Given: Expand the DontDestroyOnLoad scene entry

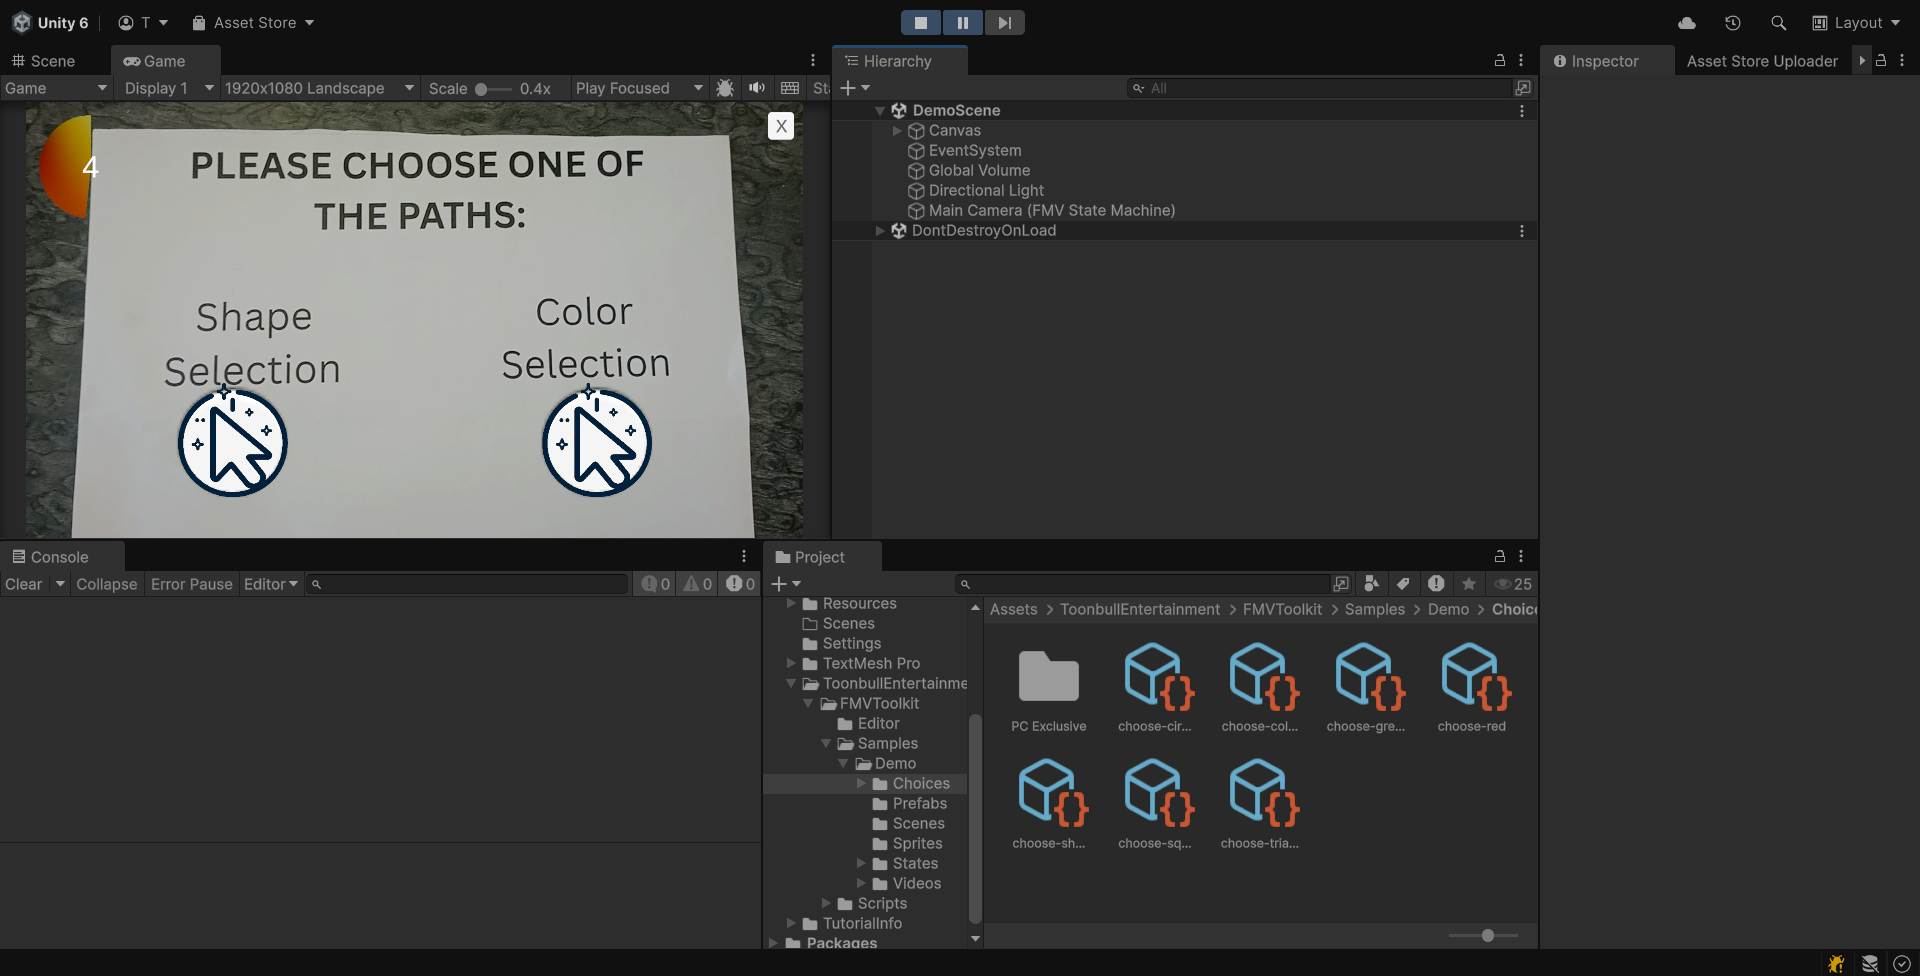Looking at the screenshot, I should (x=880, y=231).
